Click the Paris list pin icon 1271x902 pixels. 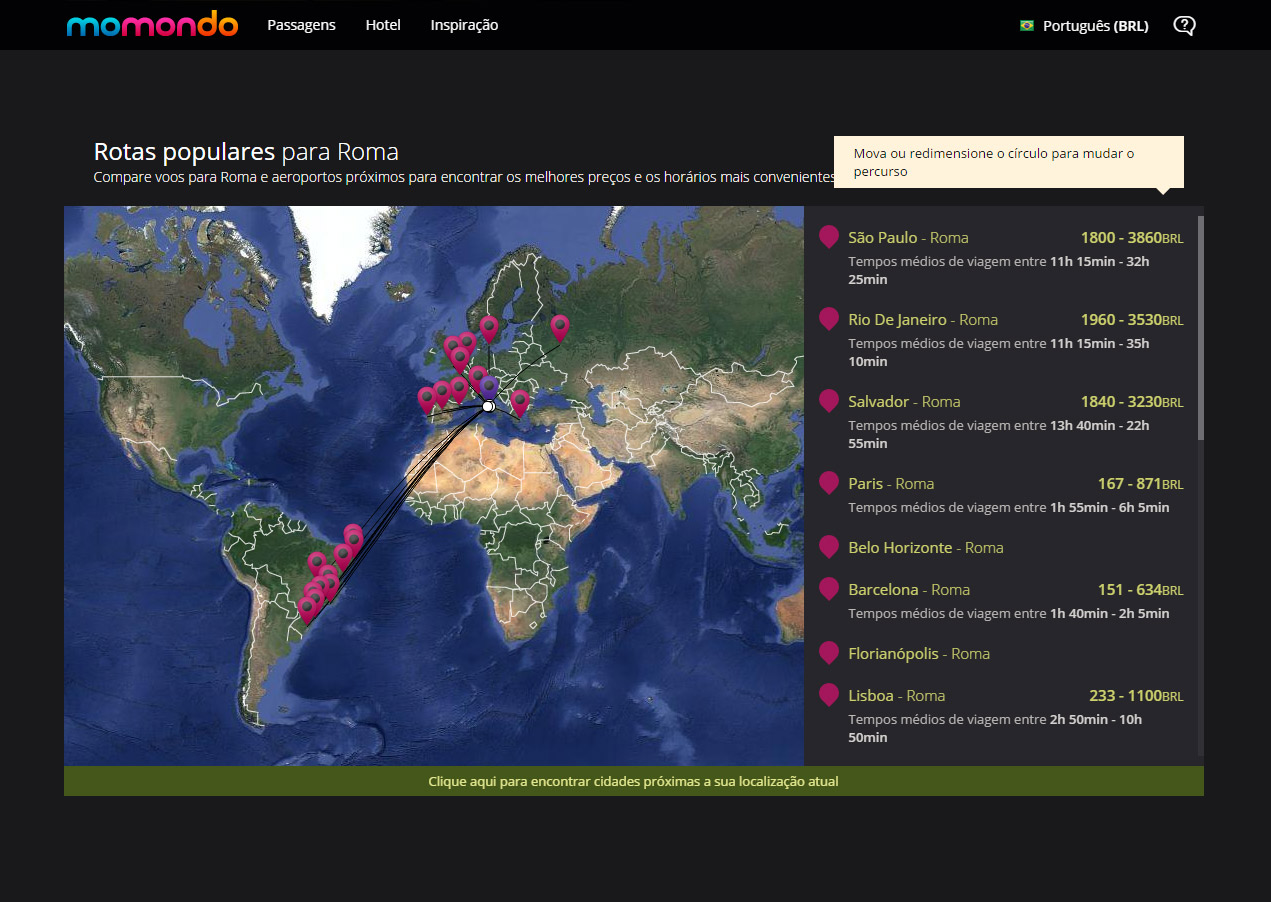tap(828, 483)
